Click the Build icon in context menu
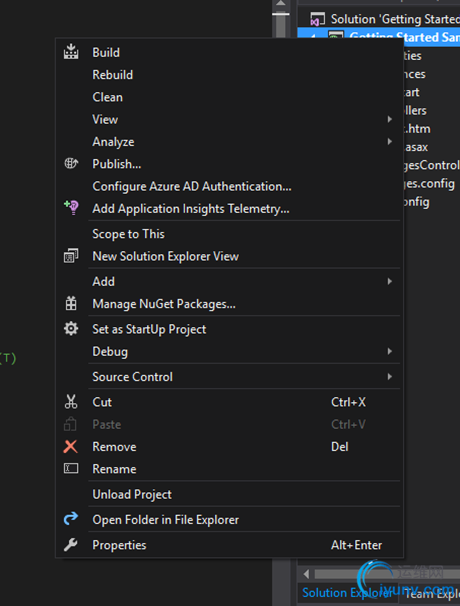Image resolution: width=460 pixels, height=606 pixels. pos(71,52)
